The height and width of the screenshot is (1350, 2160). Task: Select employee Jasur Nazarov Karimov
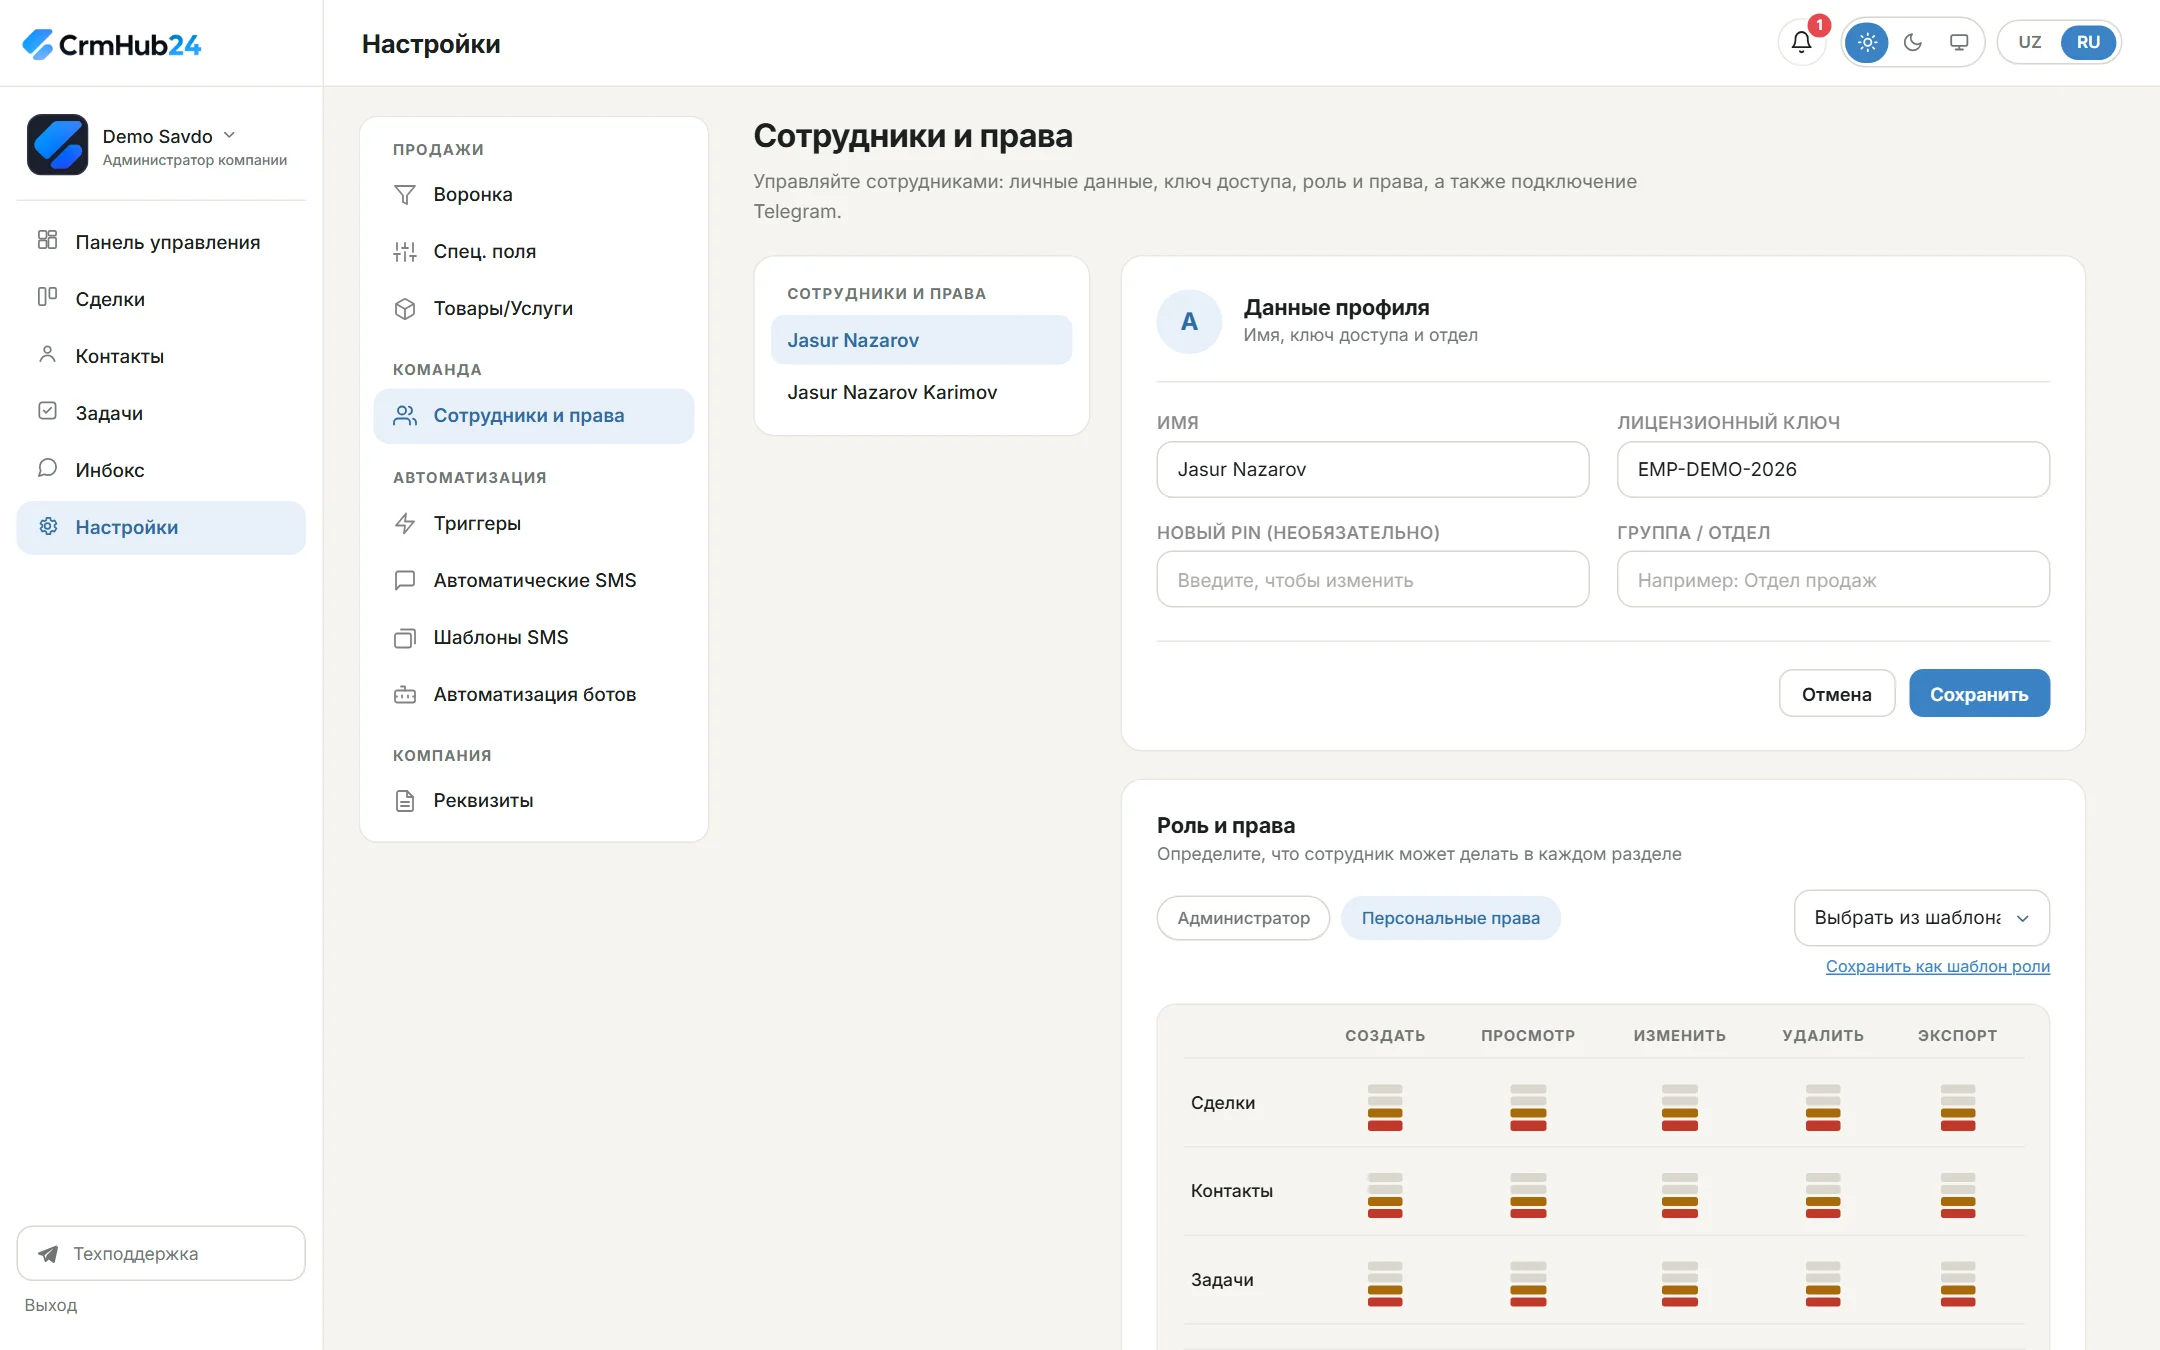[x=921, y=392]
